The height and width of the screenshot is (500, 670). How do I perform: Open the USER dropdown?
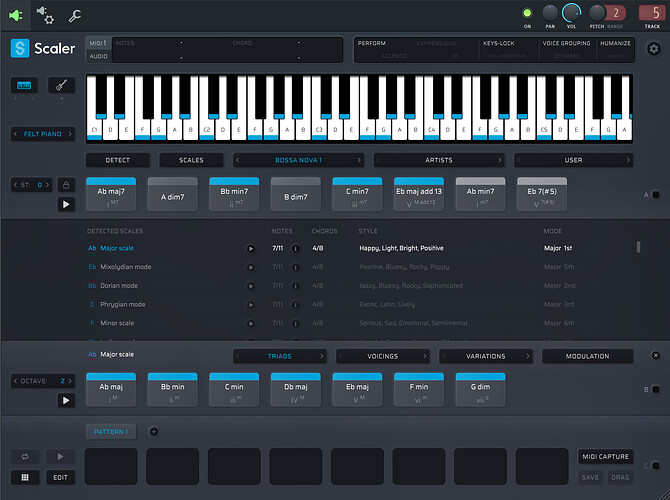point(573,160)
